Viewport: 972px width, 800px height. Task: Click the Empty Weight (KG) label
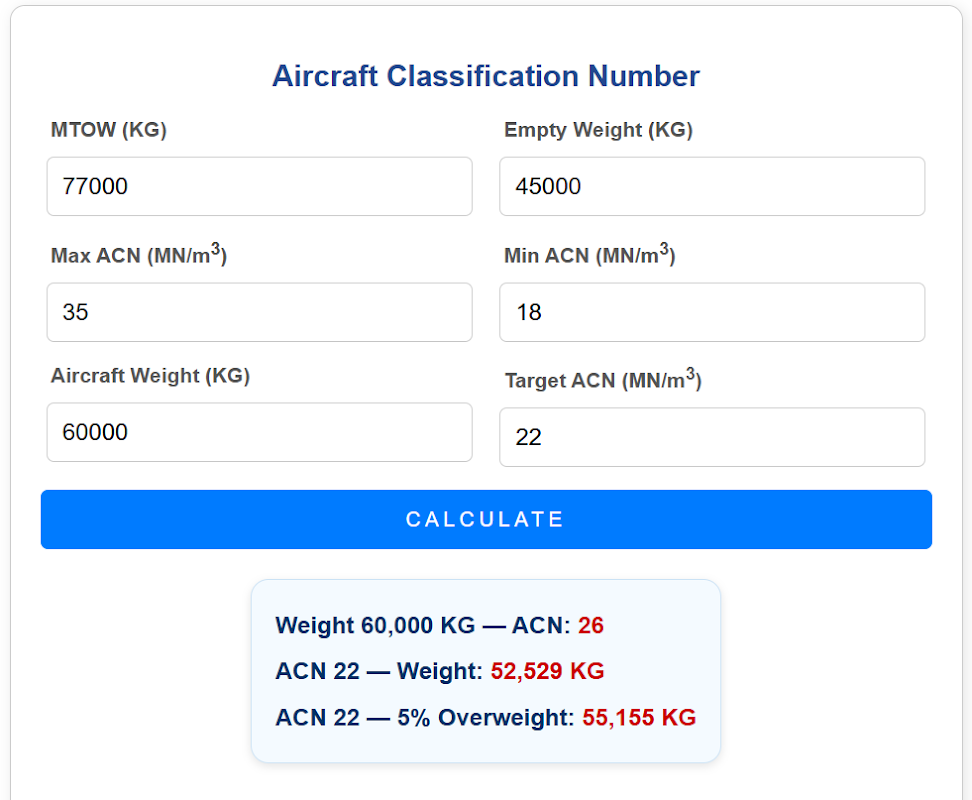(x=598, y=130)
